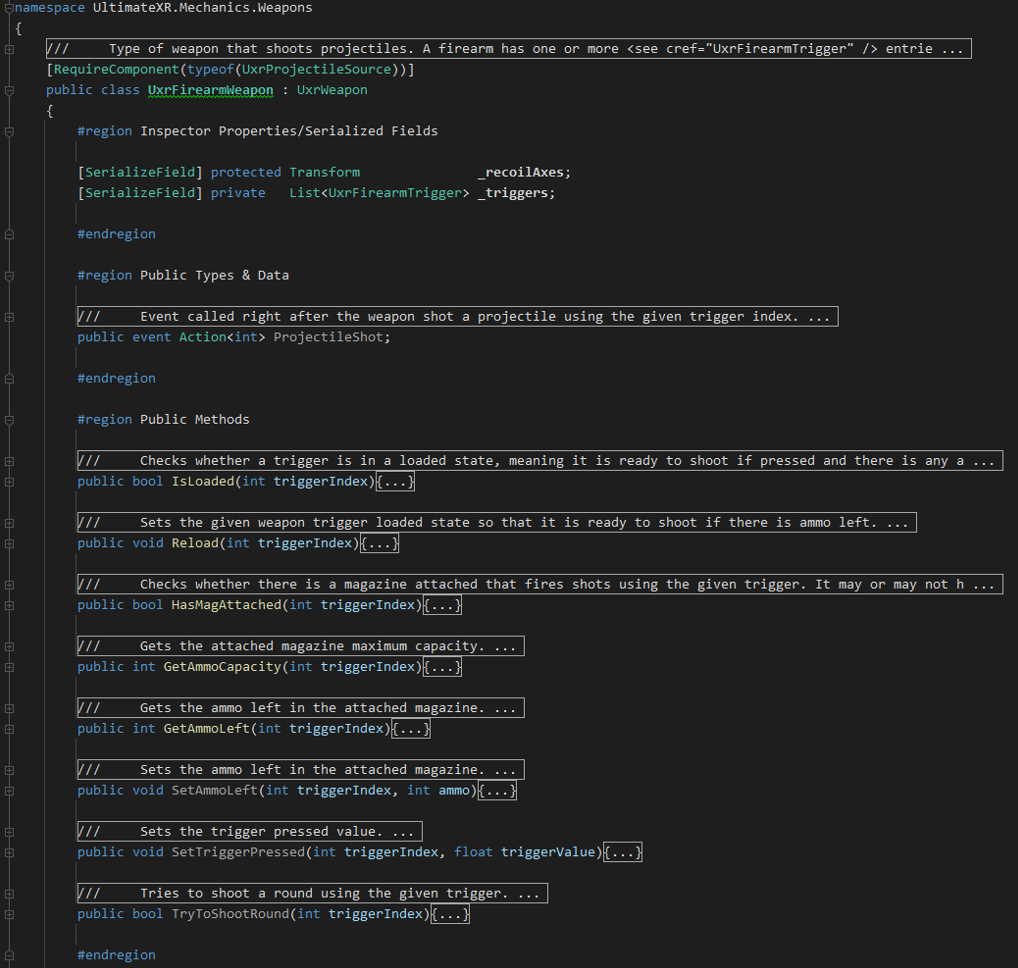Click the UxrFirearmWeapon class name
1018x968 pixels.
pos(210,90)
